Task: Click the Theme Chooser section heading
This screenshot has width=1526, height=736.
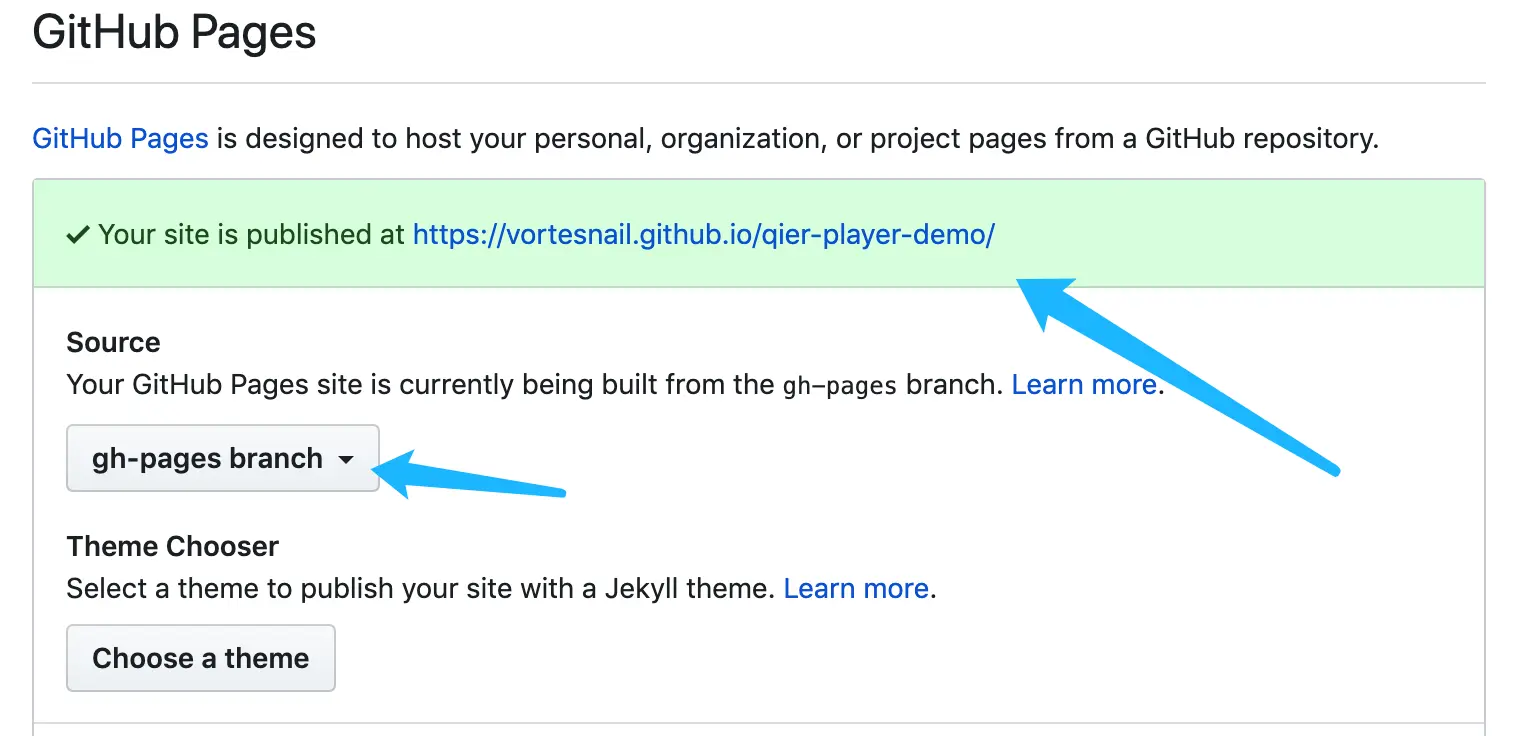Action: [x=173, y=547]
